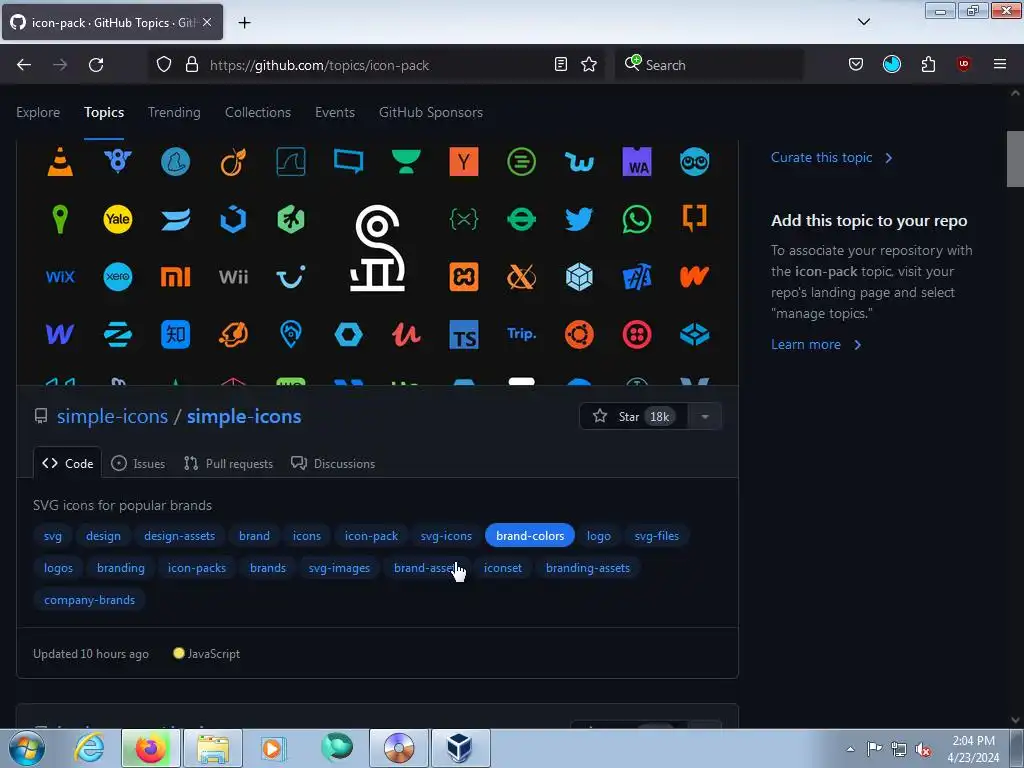Viewport: 1024px width, 768px height.
Task: Open a new tab with plus button
Action: pos(244,23)
